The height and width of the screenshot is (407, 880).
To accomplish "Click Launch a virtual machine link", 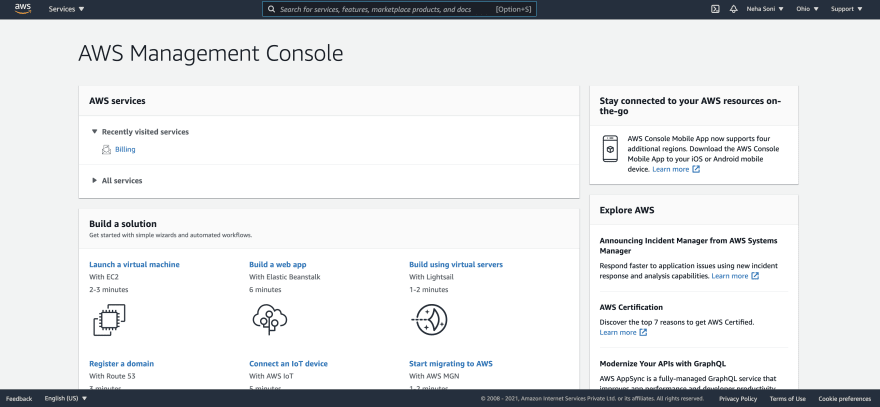I will [x=134, y=264].
